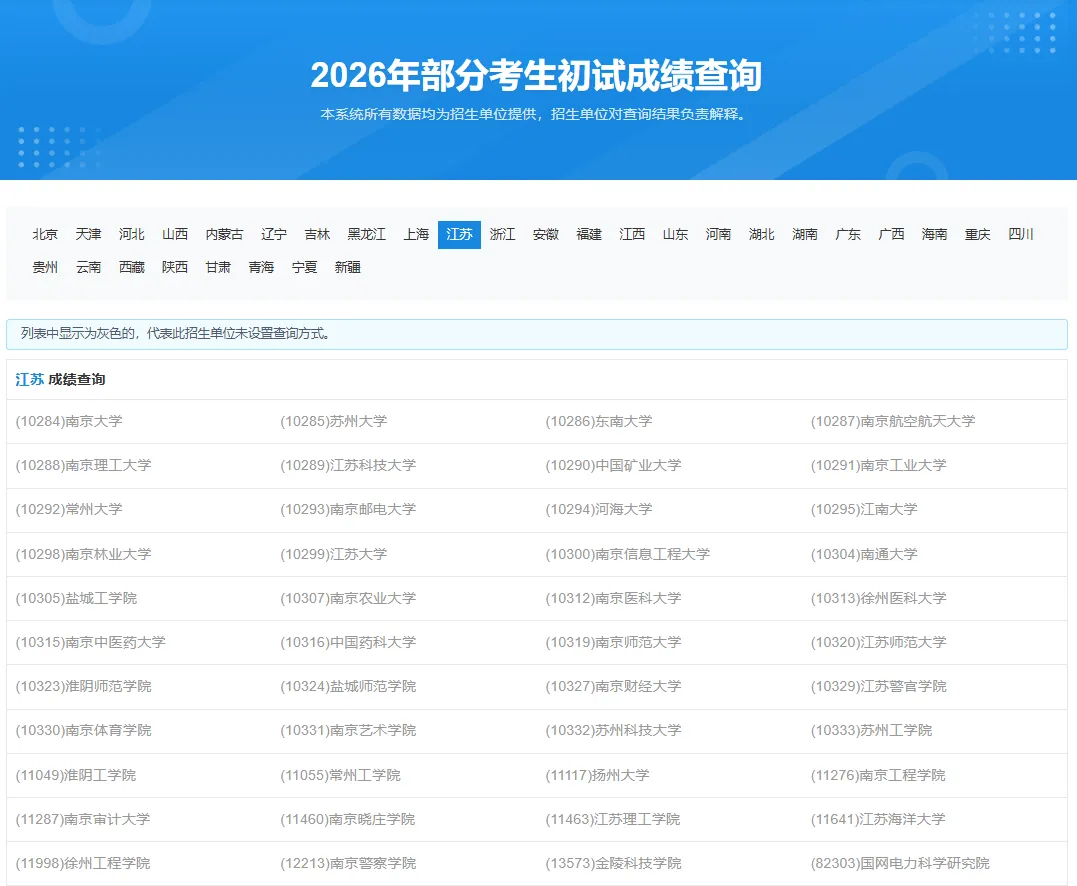
Task: Click (10319)南京师范大学
Action: 613,641
